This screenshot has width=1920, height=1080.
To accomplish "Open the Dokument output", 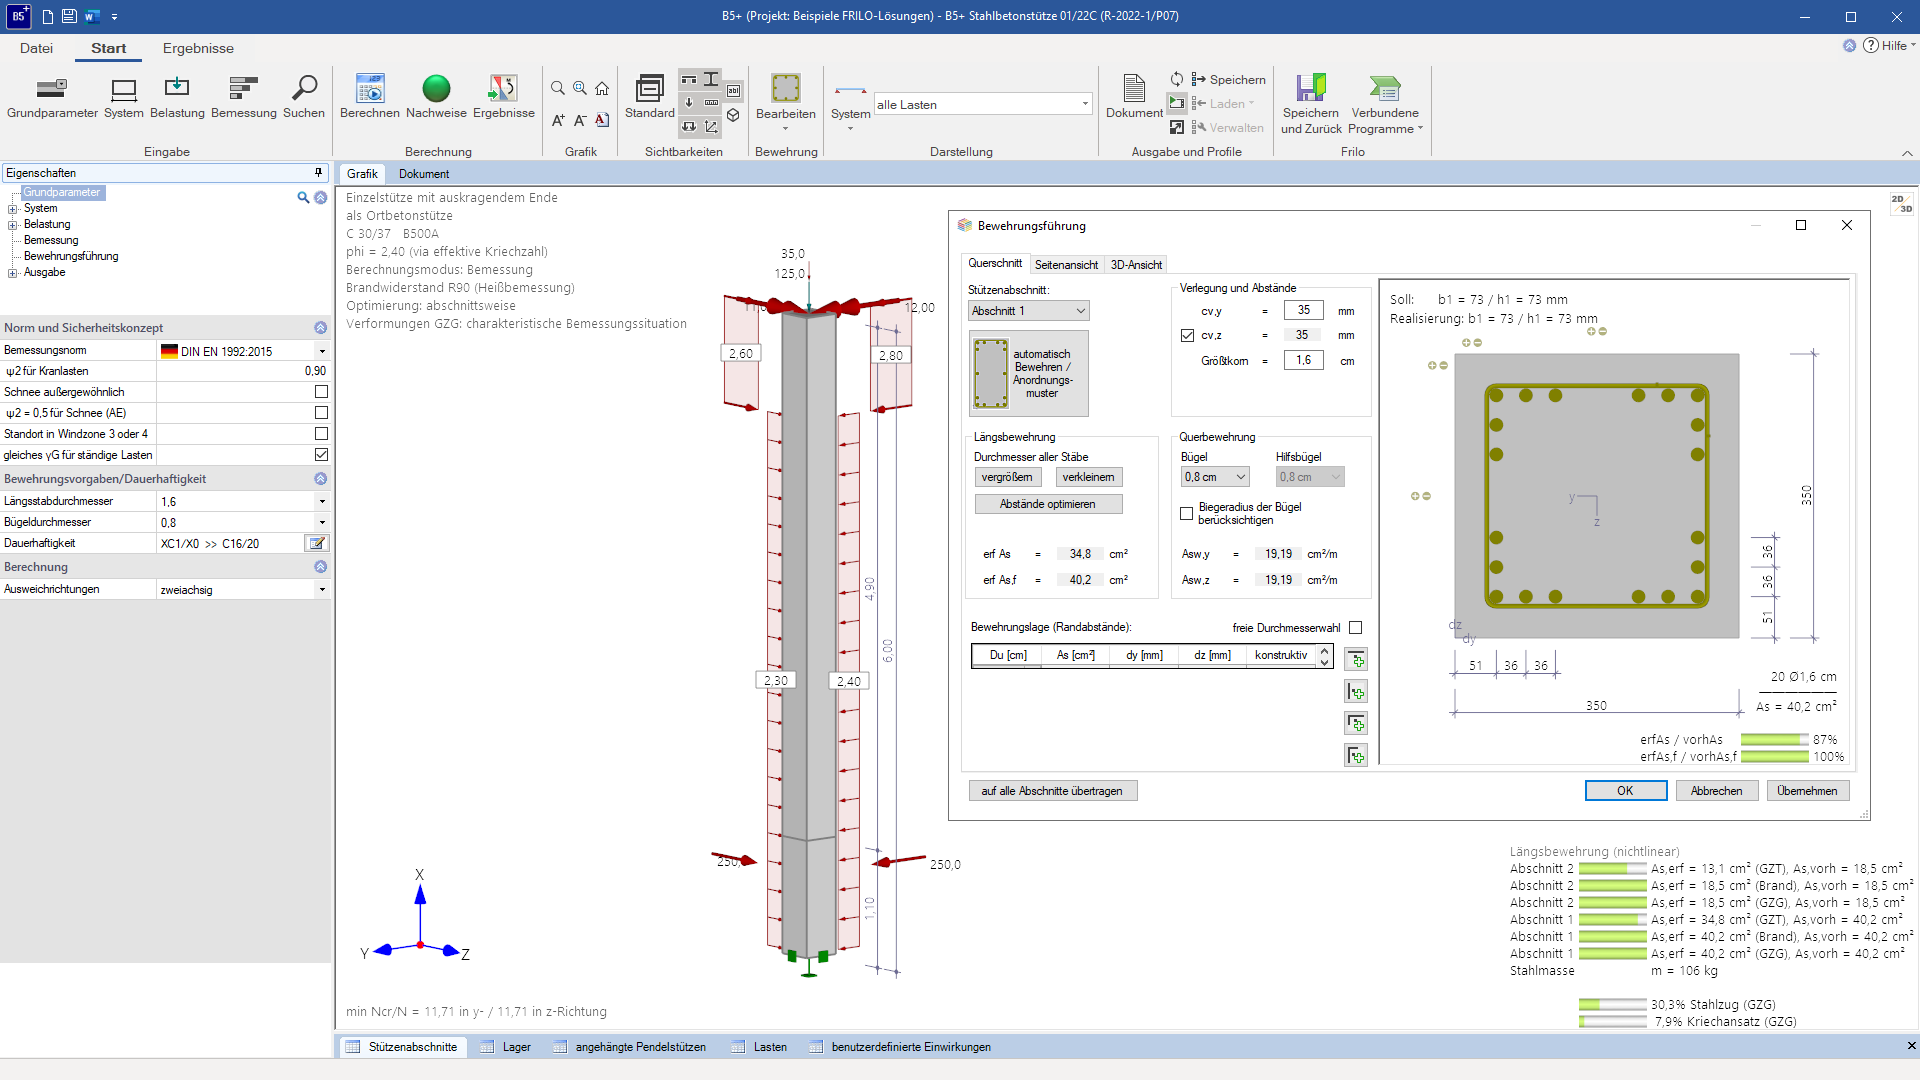I will (x=1134, y=98).
